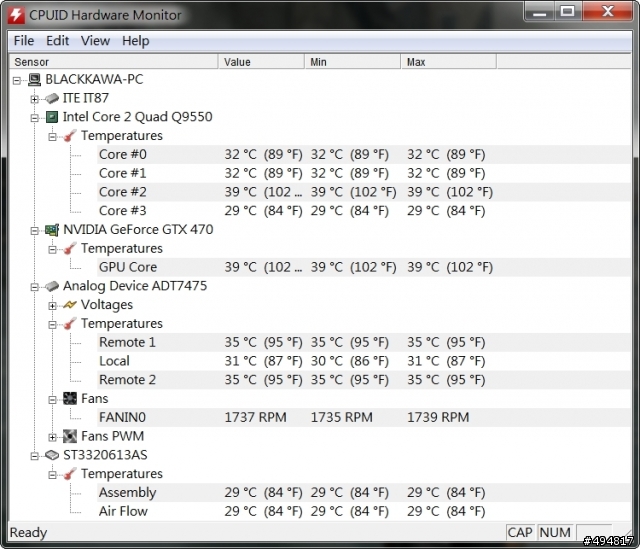Select the Air Flow temperature row

click(x=363, y=511)
